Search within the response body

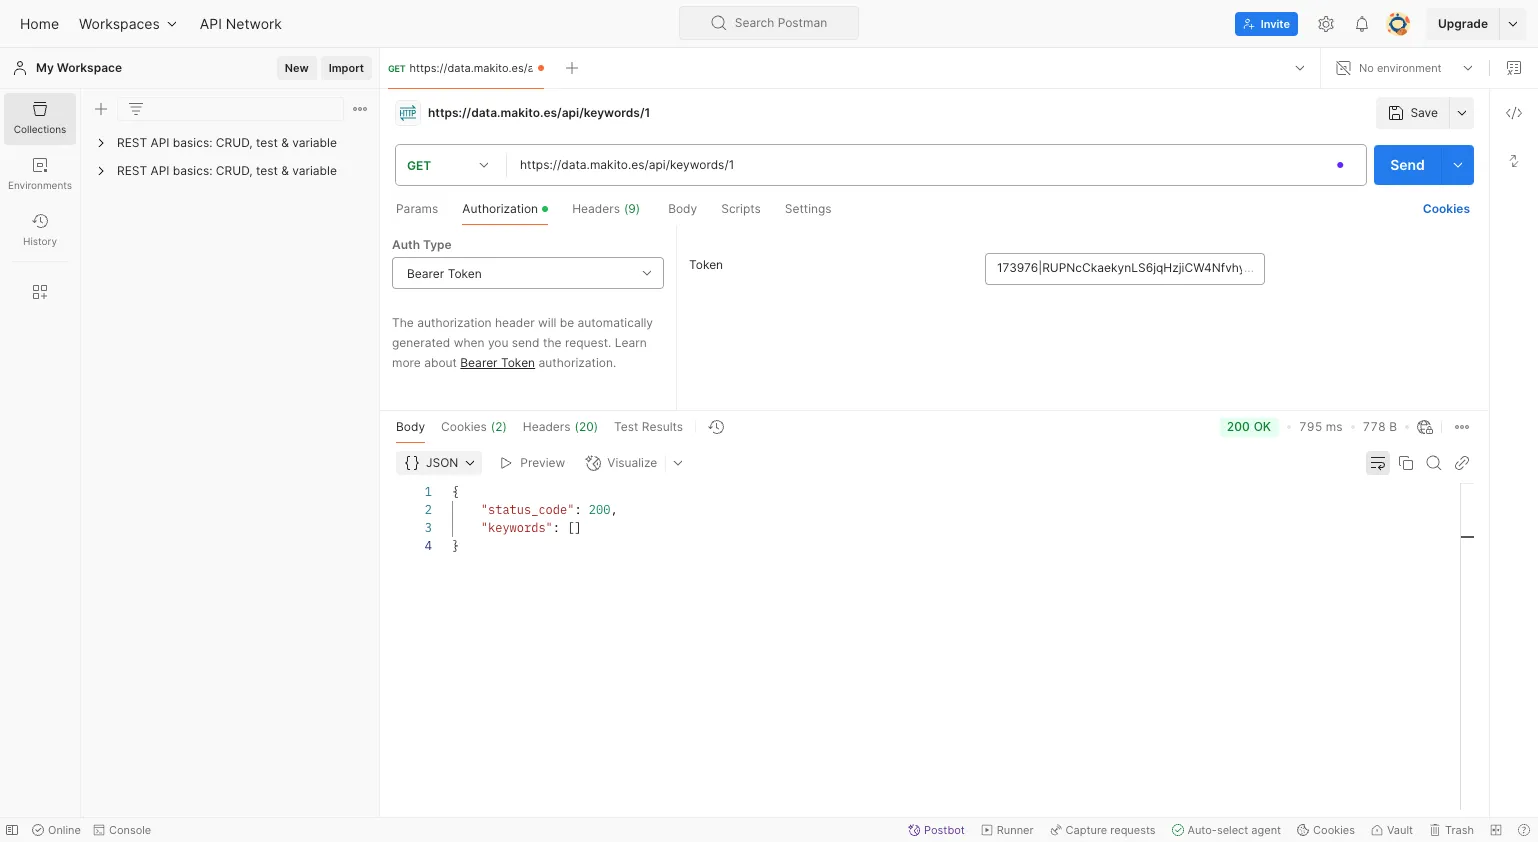pyautogui.click(x=1434, y=463)
